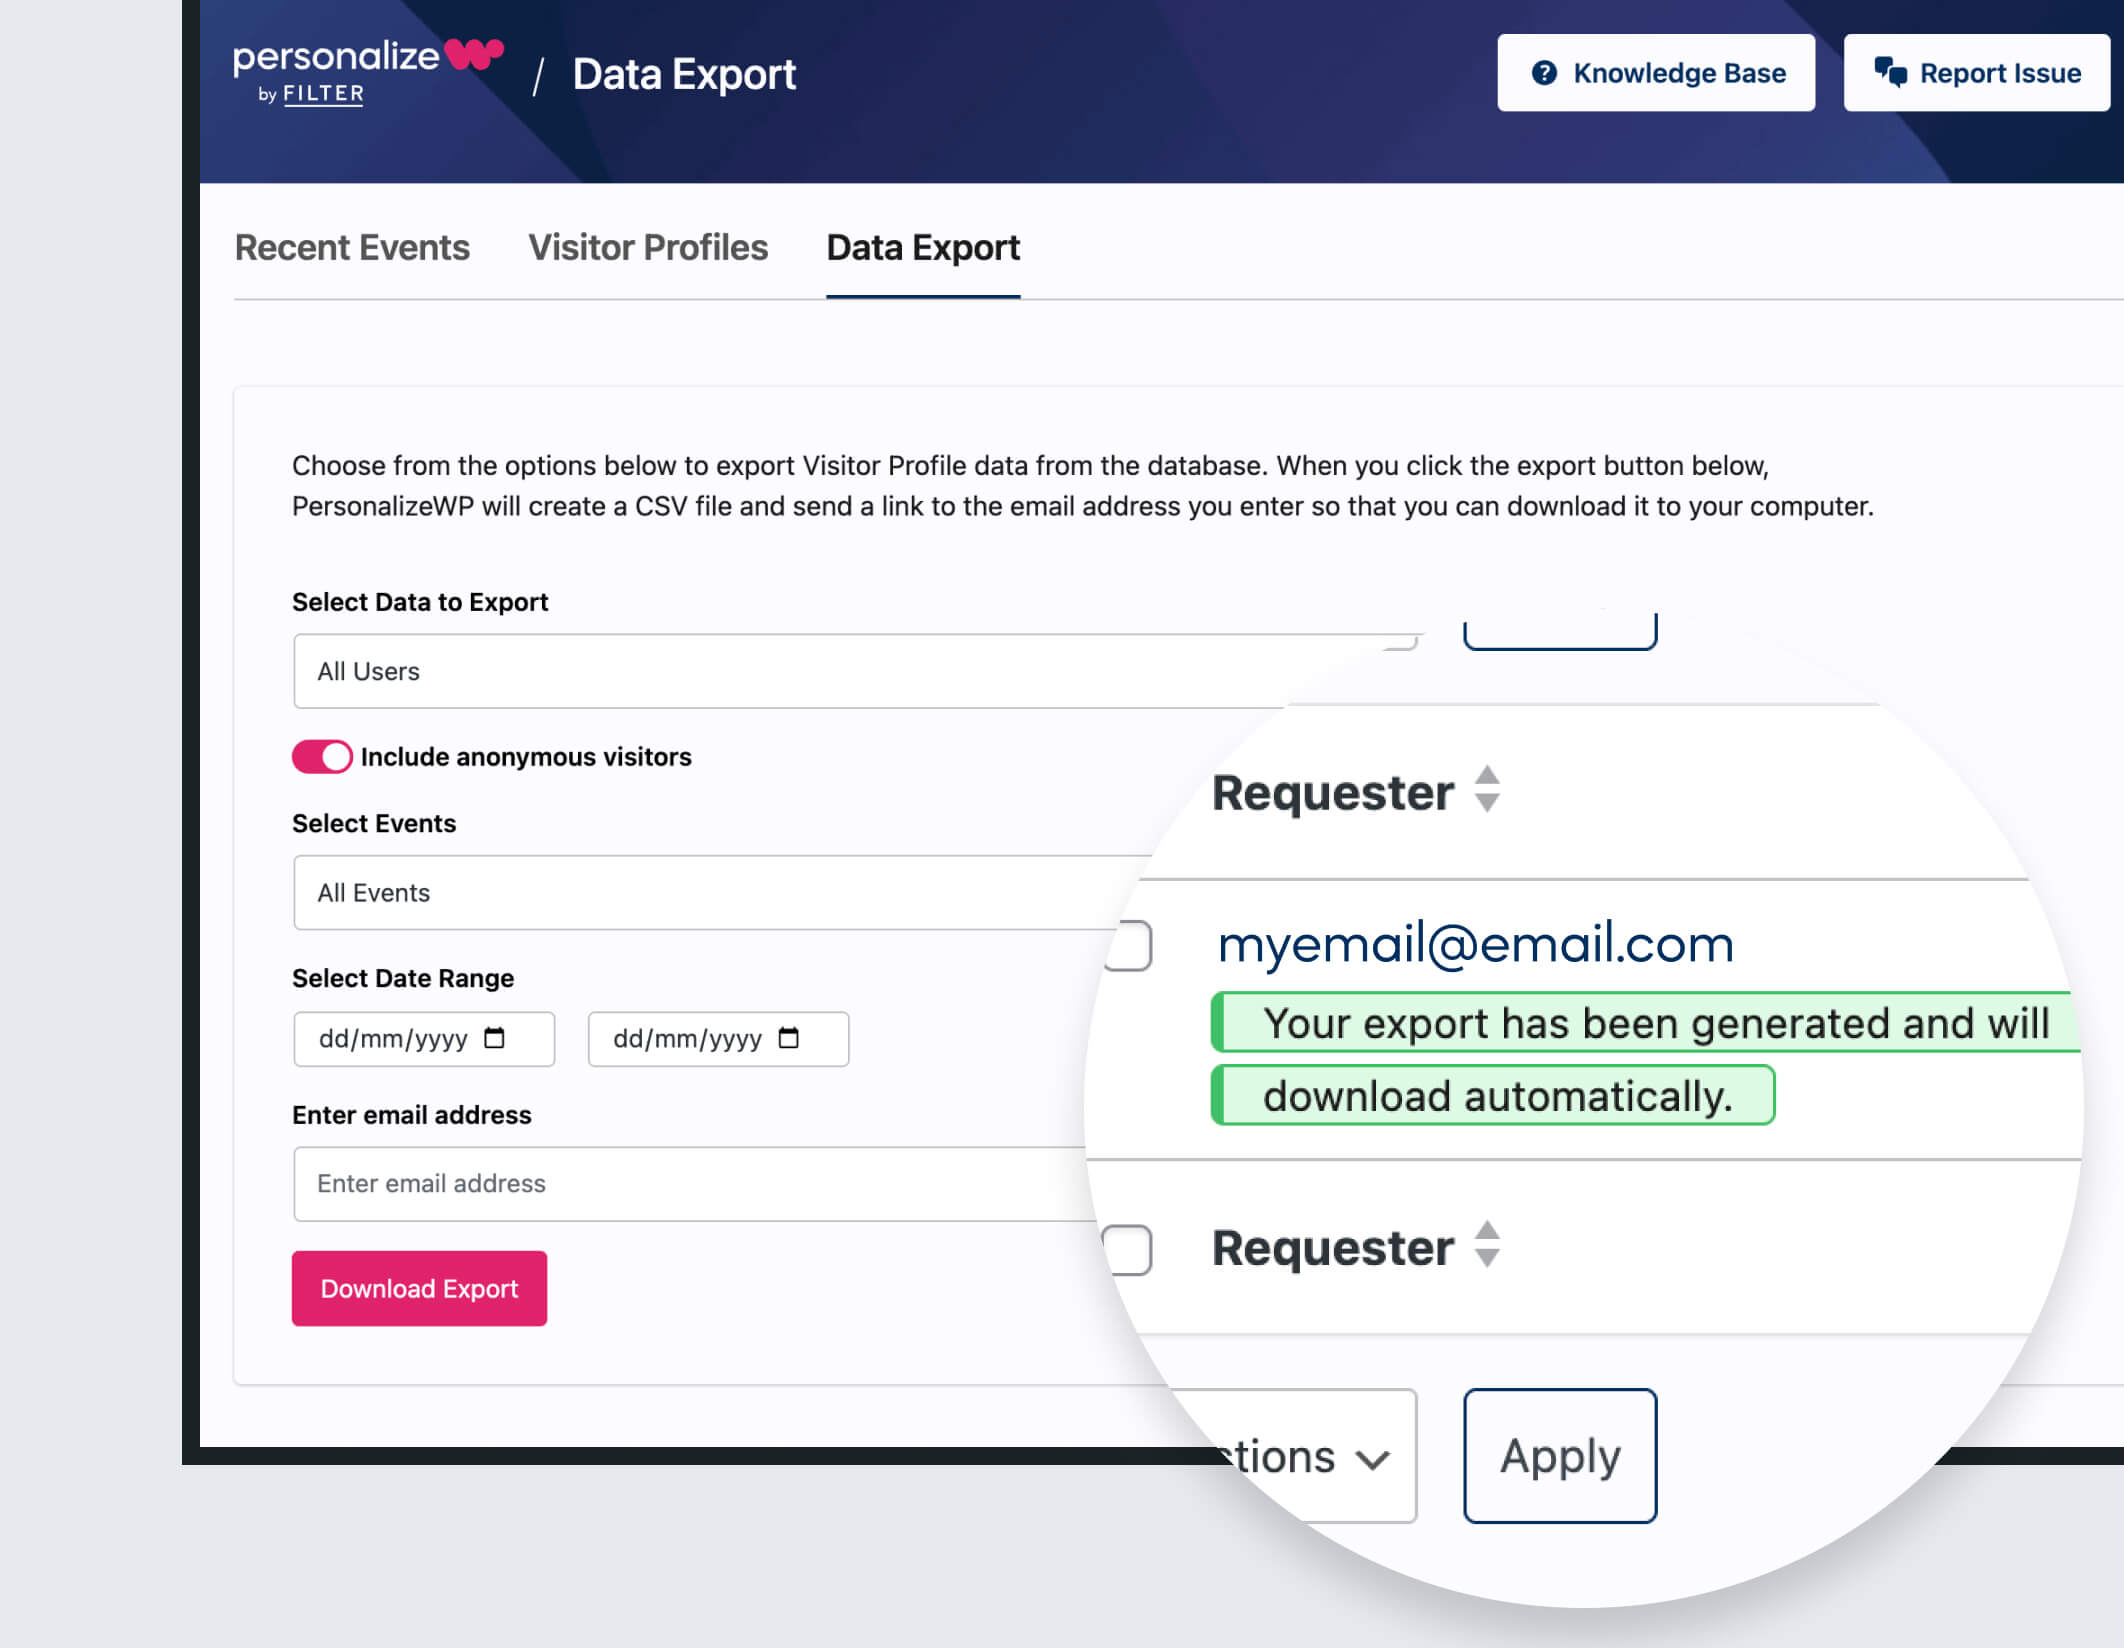
Task: Click the speech-bubble icon on Report Issue
Action: 1891,72
